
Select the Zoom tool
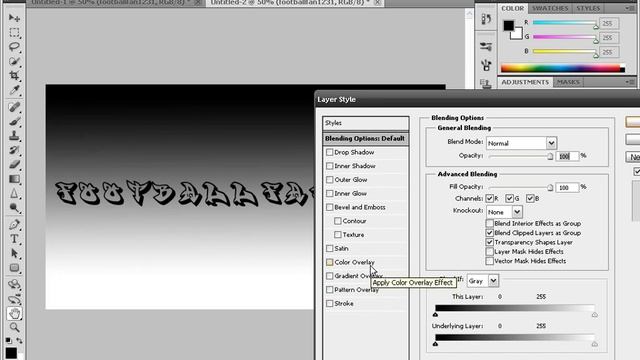pos(14,327)
